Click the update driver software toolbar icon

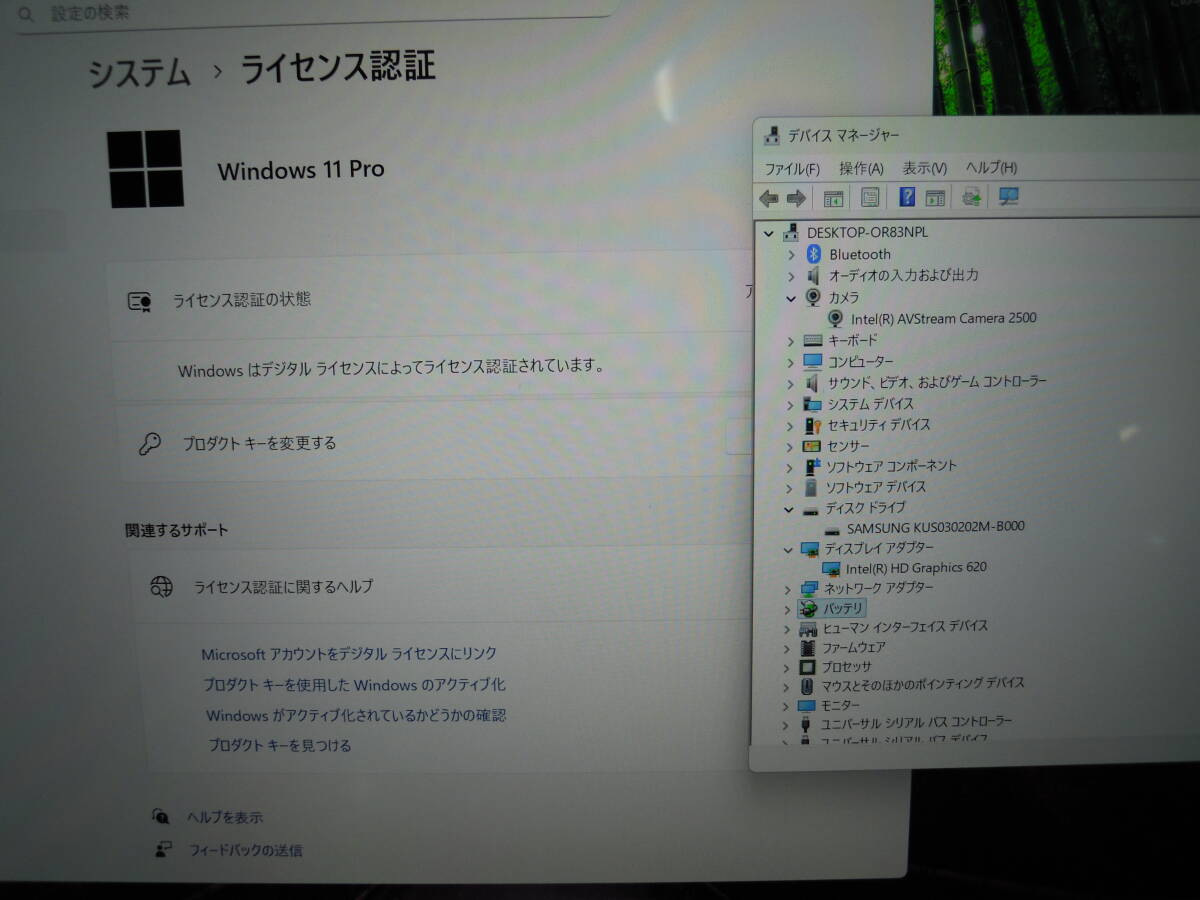click(971, 197)
